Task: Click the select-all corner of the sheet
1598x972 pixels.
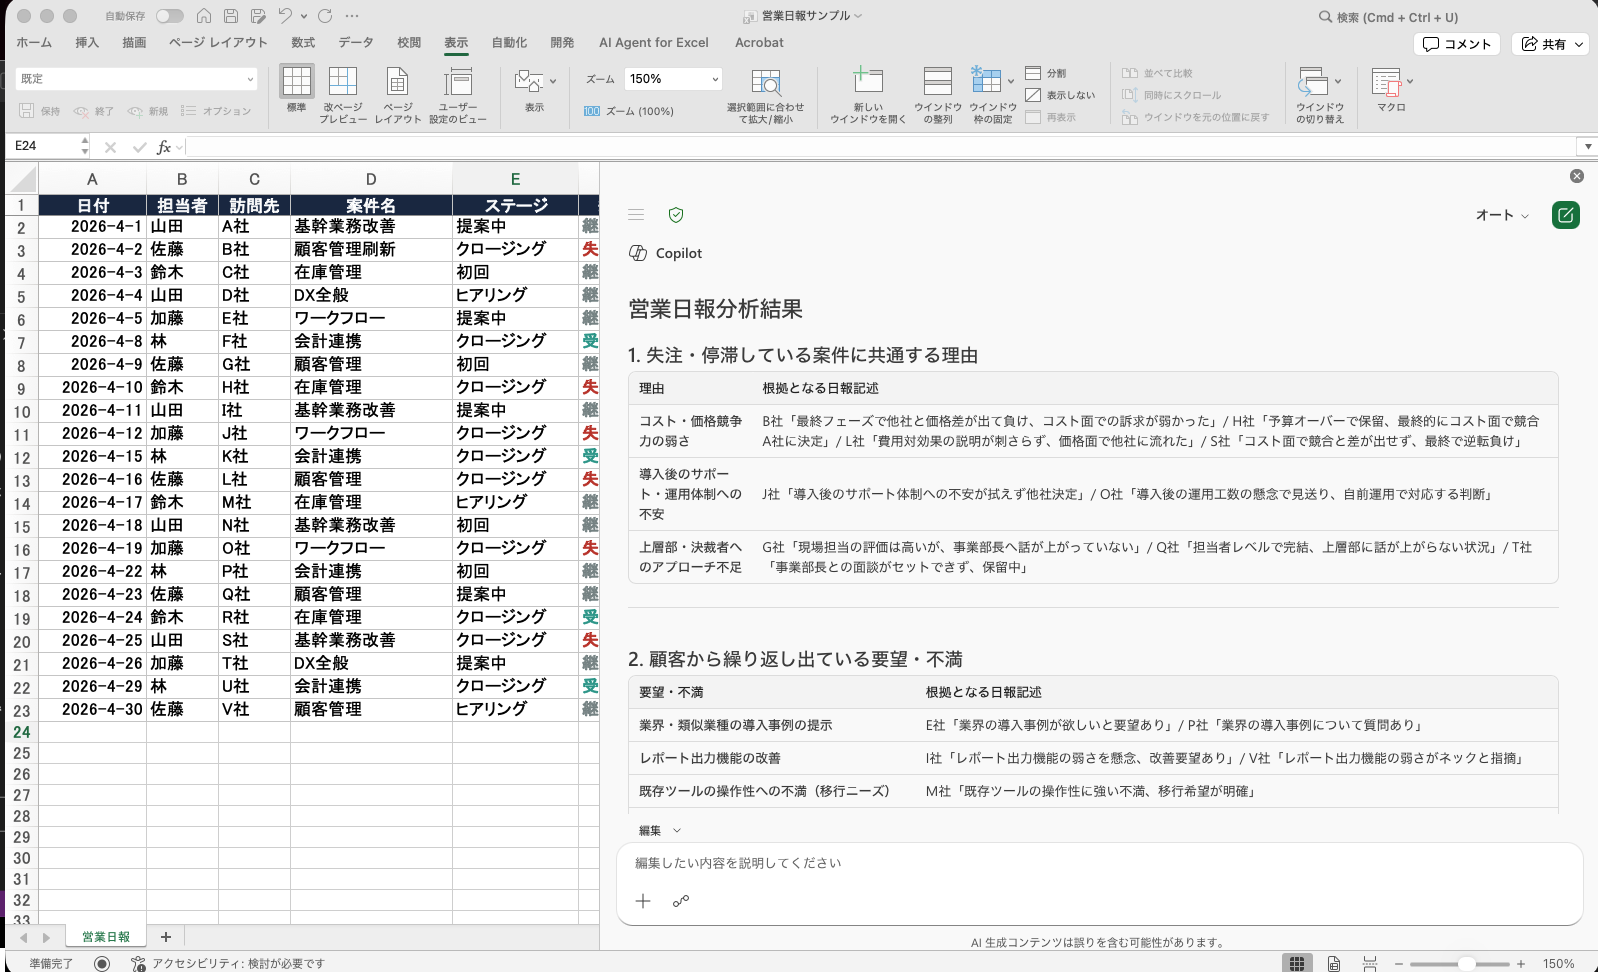Action: tap(22, 180)
